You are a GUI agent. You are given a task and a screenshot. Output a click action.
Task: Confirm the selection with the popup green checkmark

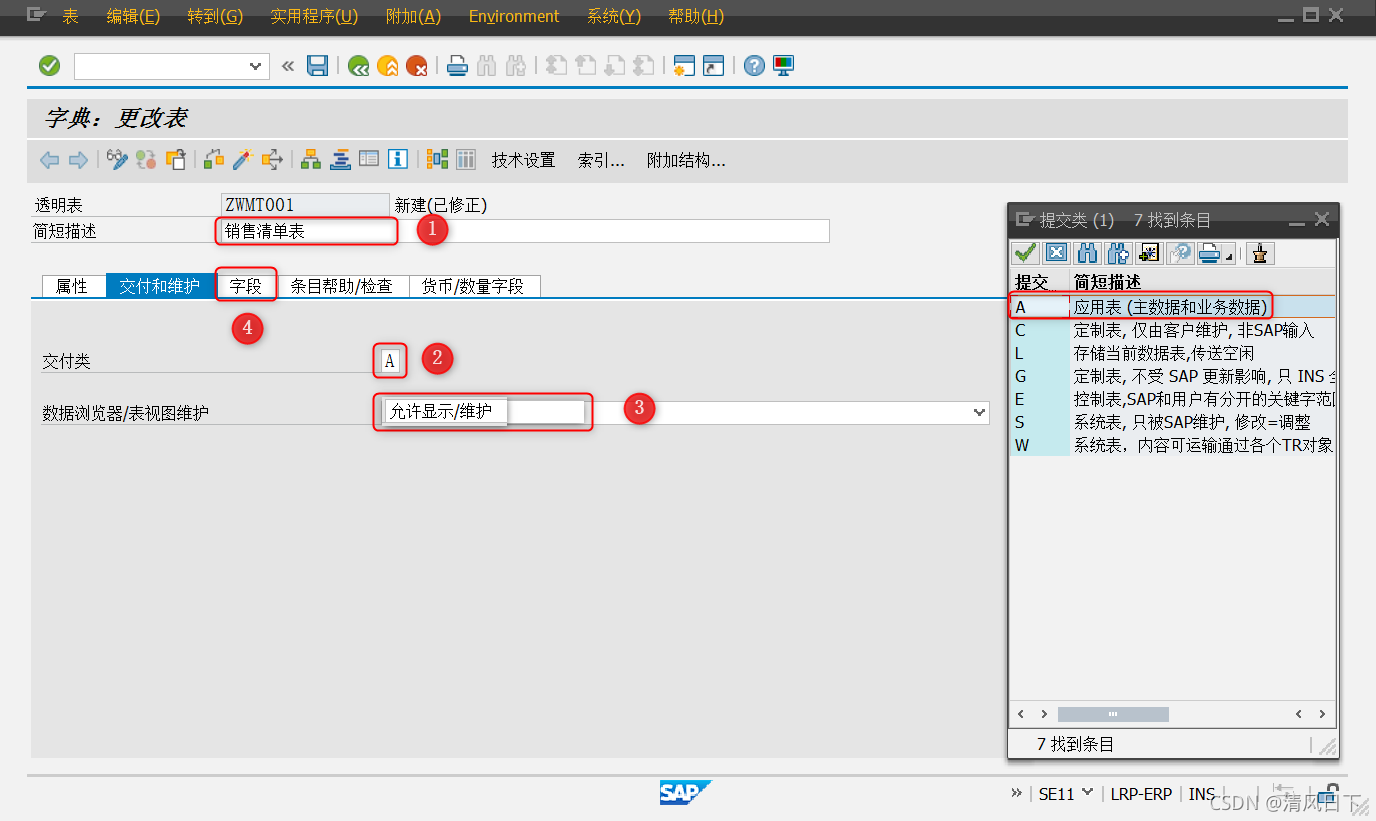(1025, 253)
